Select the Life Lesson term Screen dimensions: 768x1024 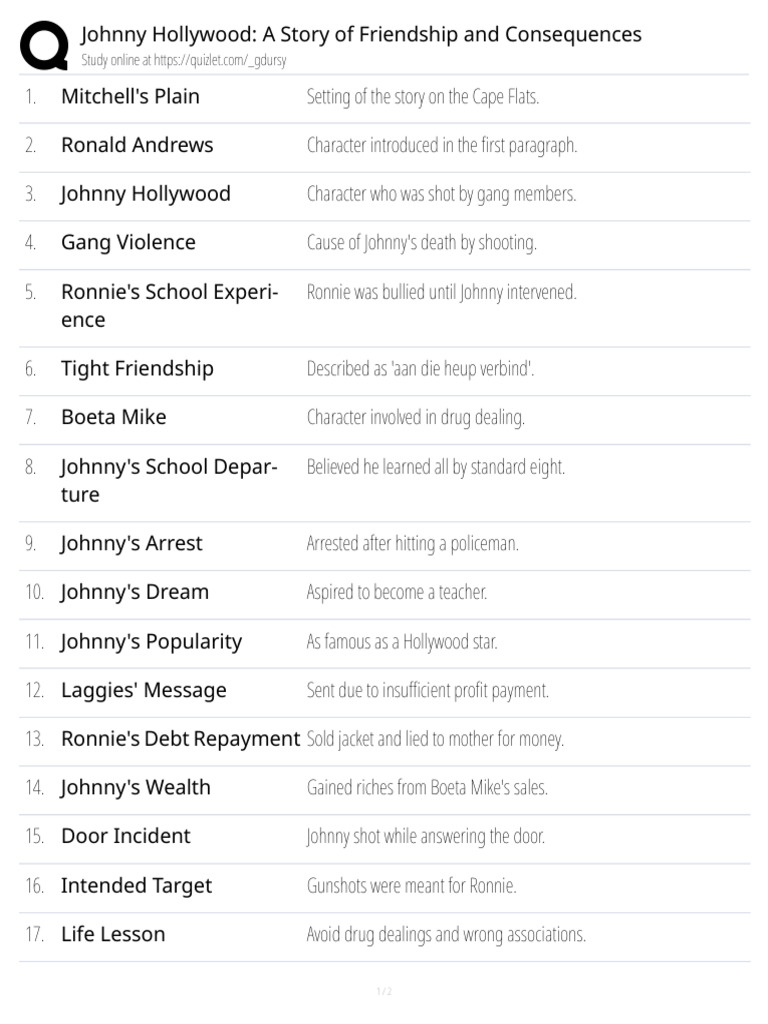[113, 935]
